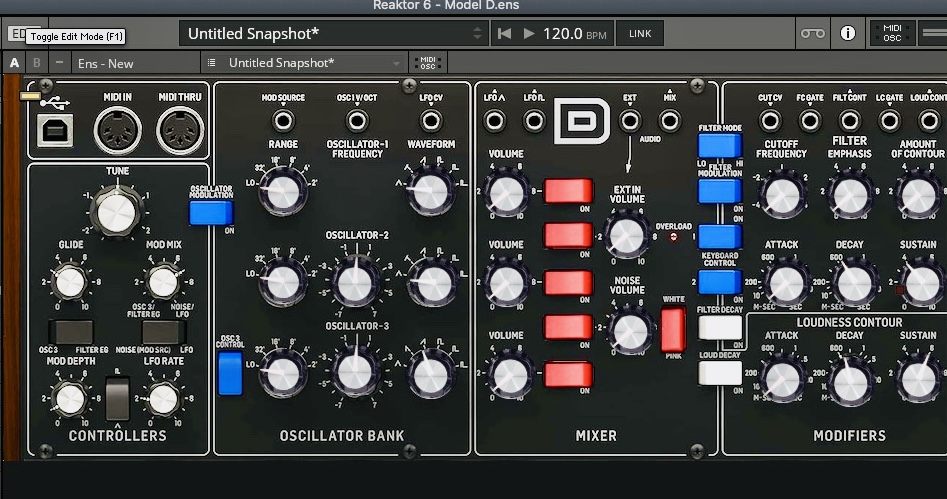Toggle the white Filter Decay switch
The height and width of the screenshot is (499, 947).
(720, 328)
